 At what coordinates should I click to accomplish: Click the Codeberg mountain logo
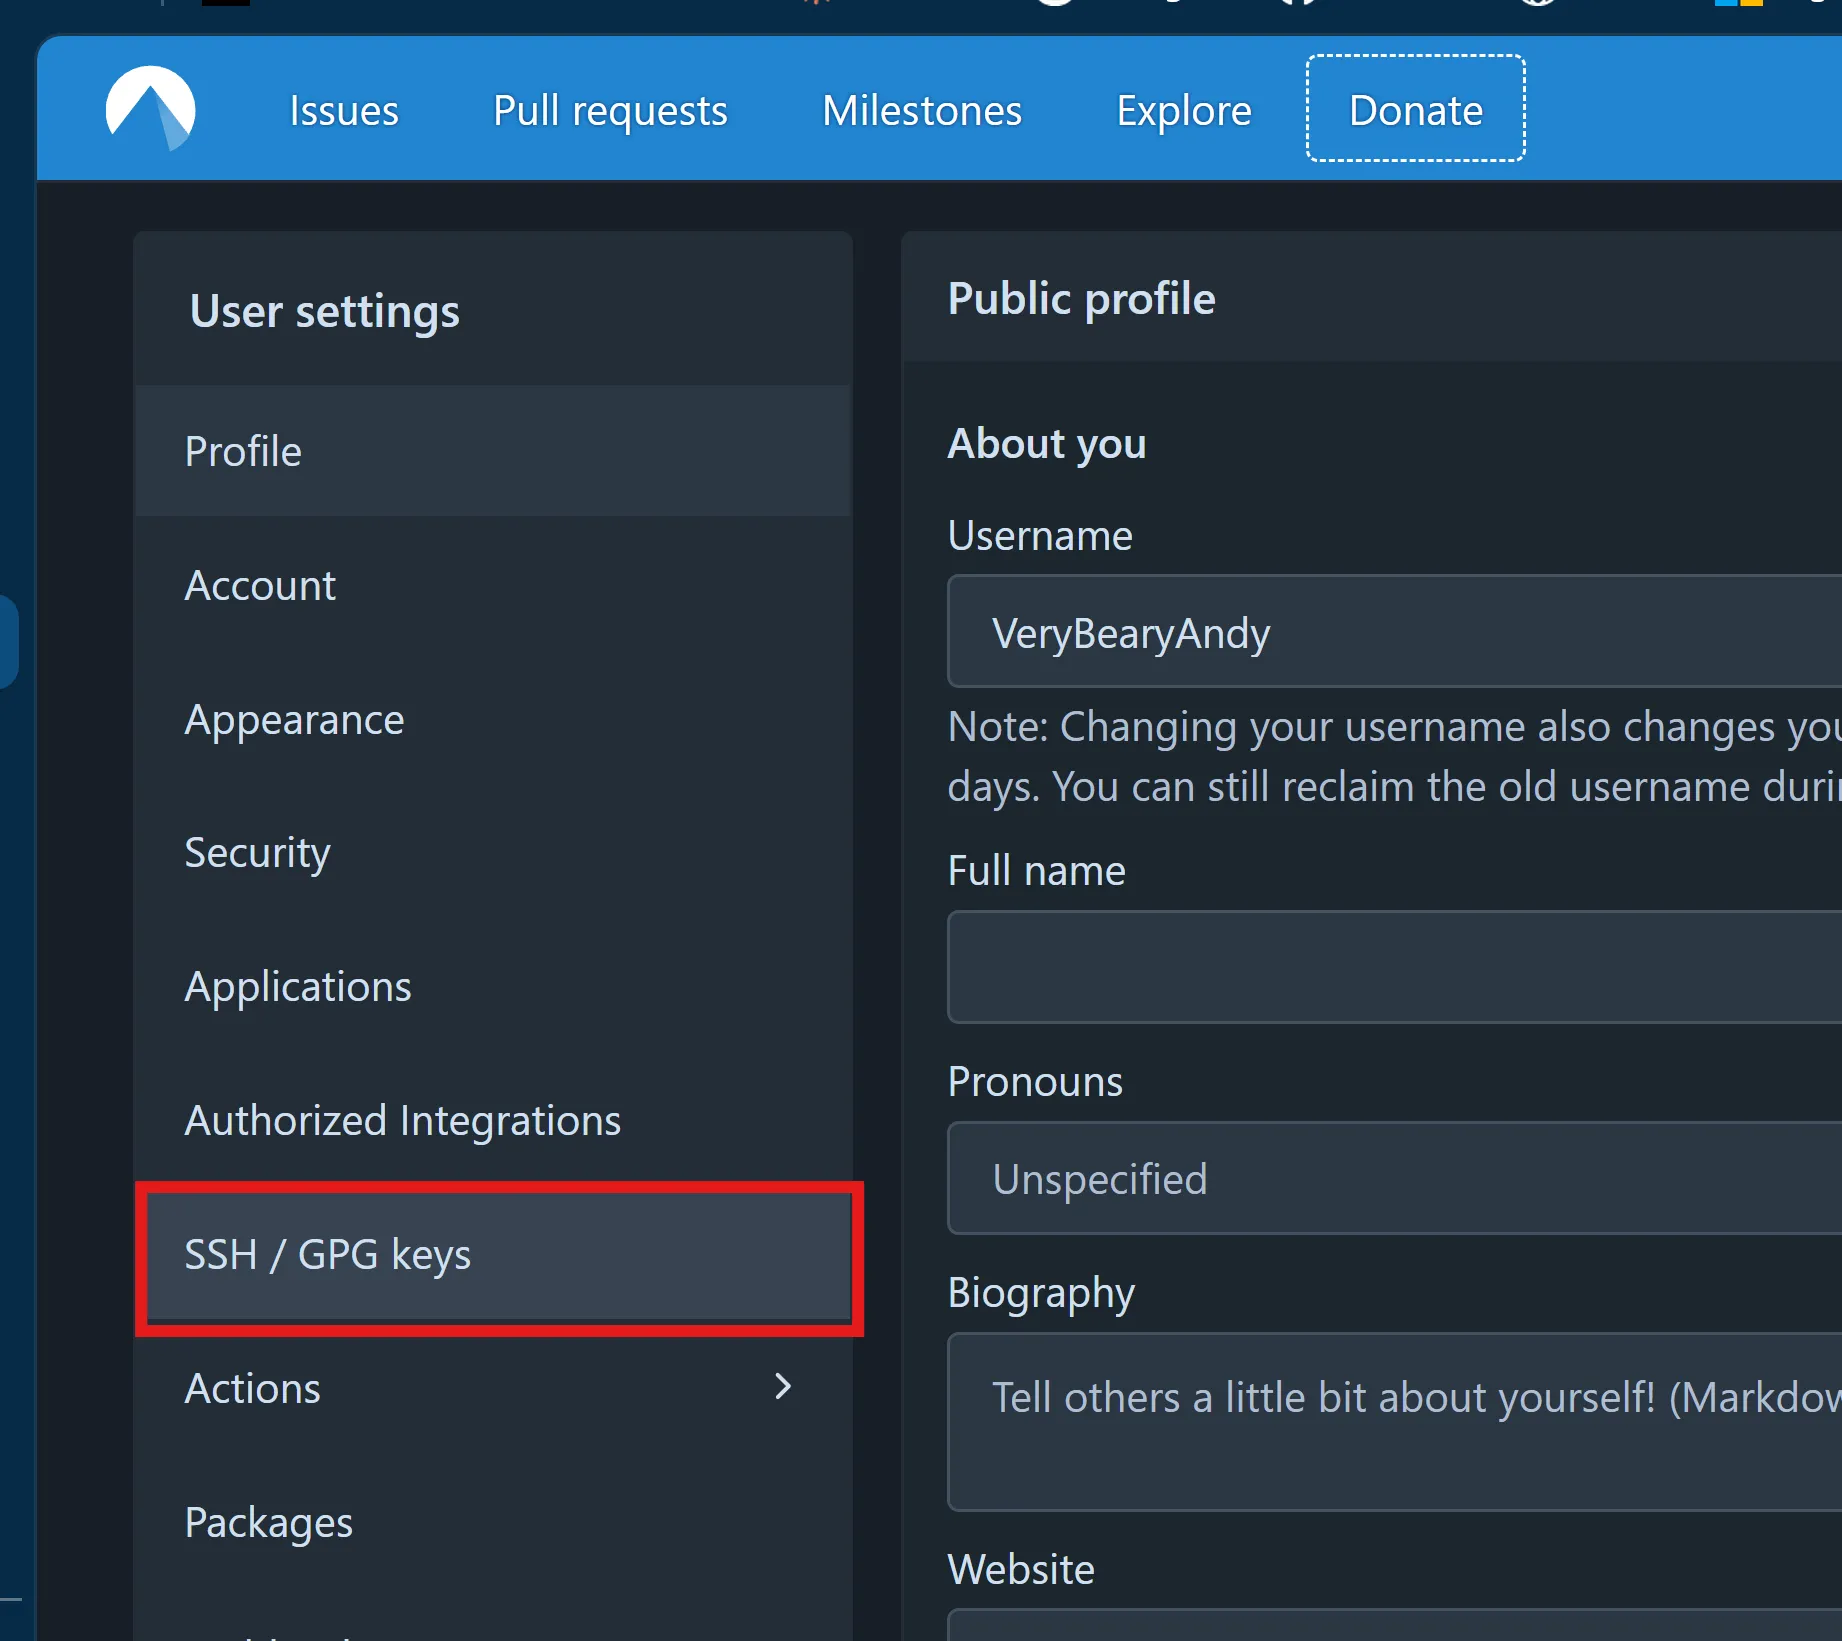point(151,109)
